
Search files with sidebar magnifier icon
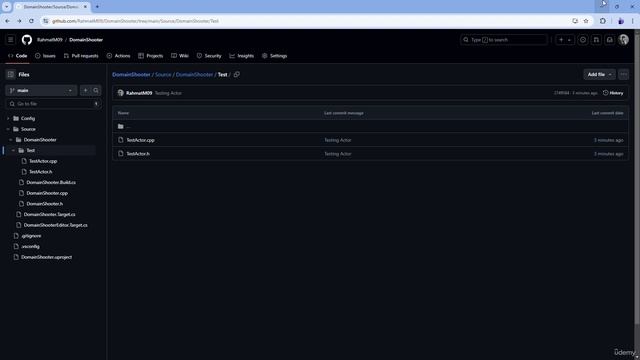[96, 90]
